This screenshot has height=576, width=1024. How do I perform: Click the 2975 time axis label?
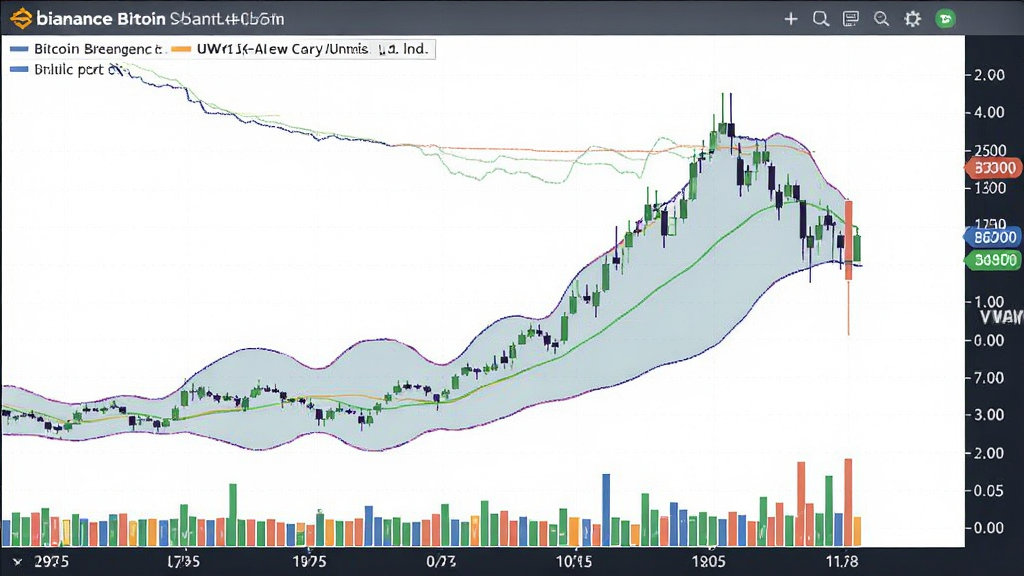[x=51, y=562]
